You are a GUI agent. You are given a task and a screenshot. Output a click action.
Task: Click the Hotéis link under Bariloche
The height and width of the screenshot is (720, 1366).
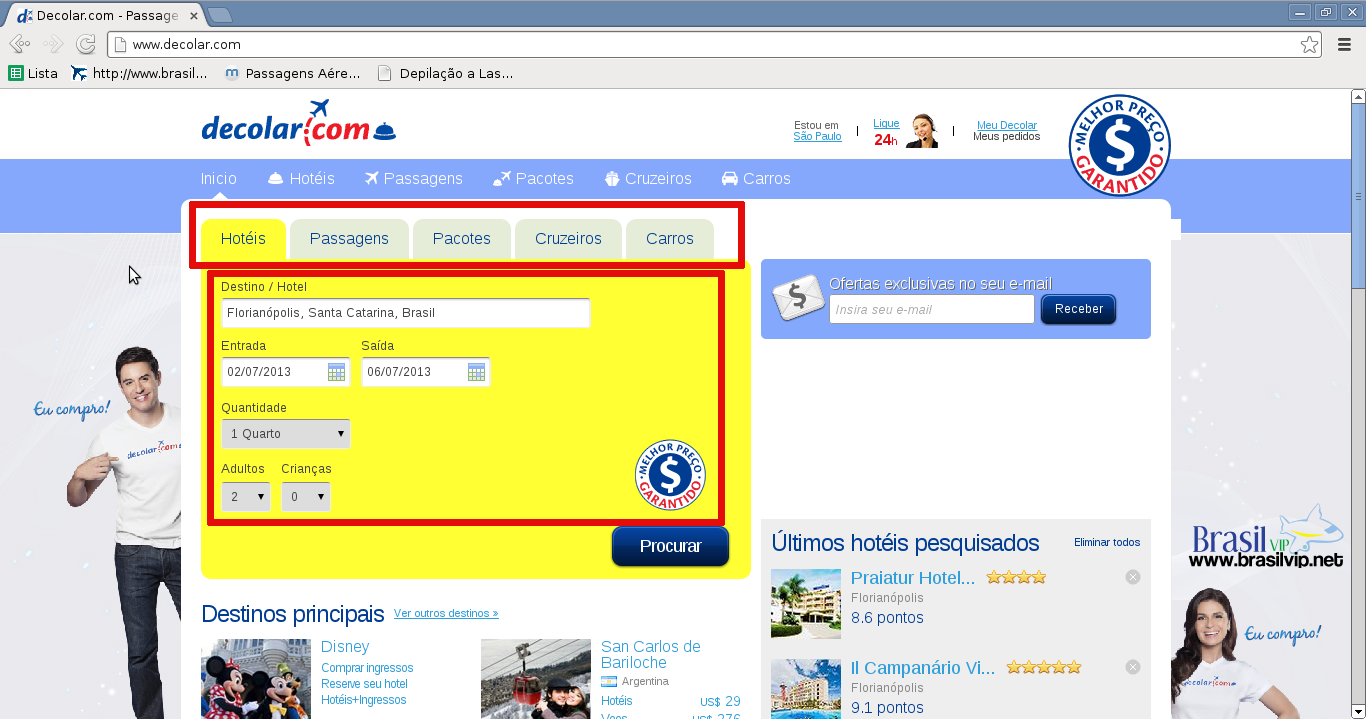click(x=617, y=701)
